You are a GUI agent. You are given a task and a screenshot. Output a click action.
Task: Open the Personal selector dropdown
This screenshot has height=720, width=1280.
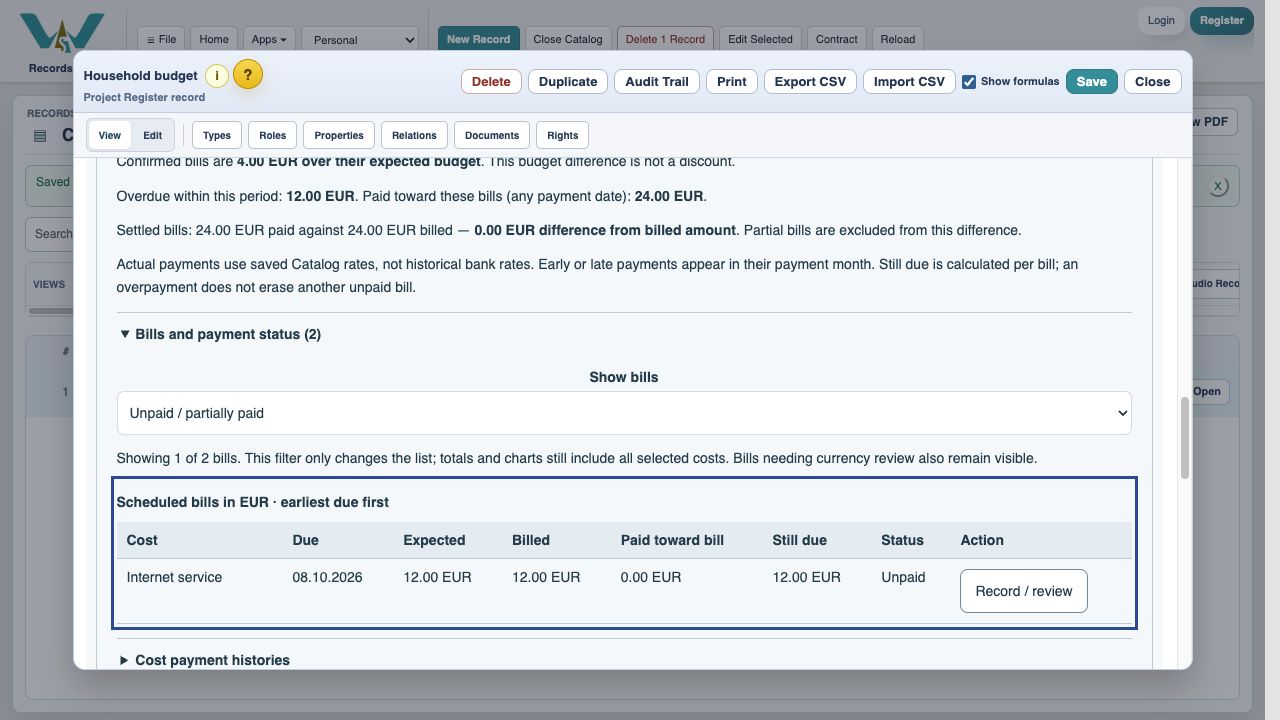point(360,39)
